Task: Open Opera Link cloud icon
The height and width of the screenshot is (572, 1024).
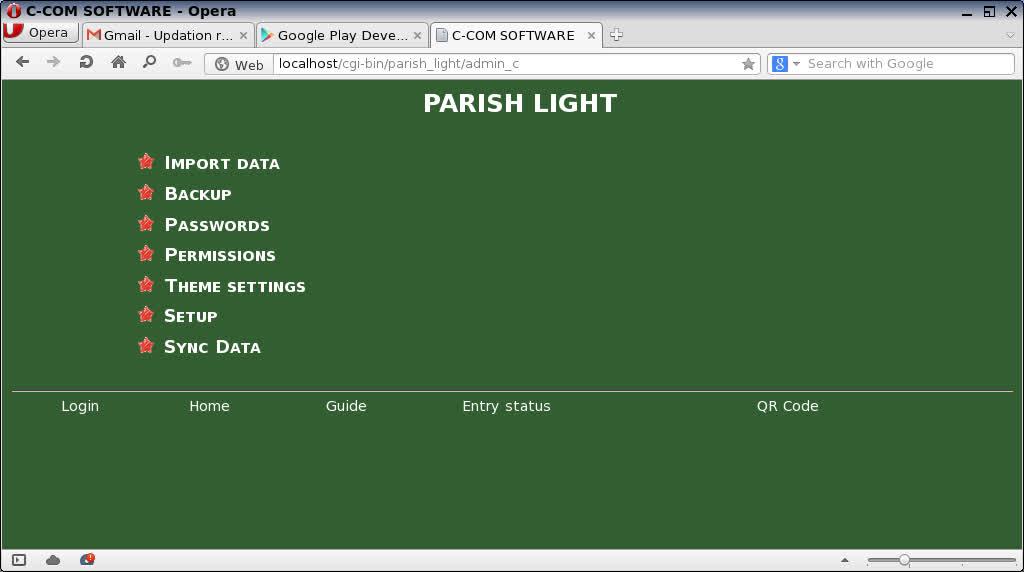Action: click(x=53, y=560)
